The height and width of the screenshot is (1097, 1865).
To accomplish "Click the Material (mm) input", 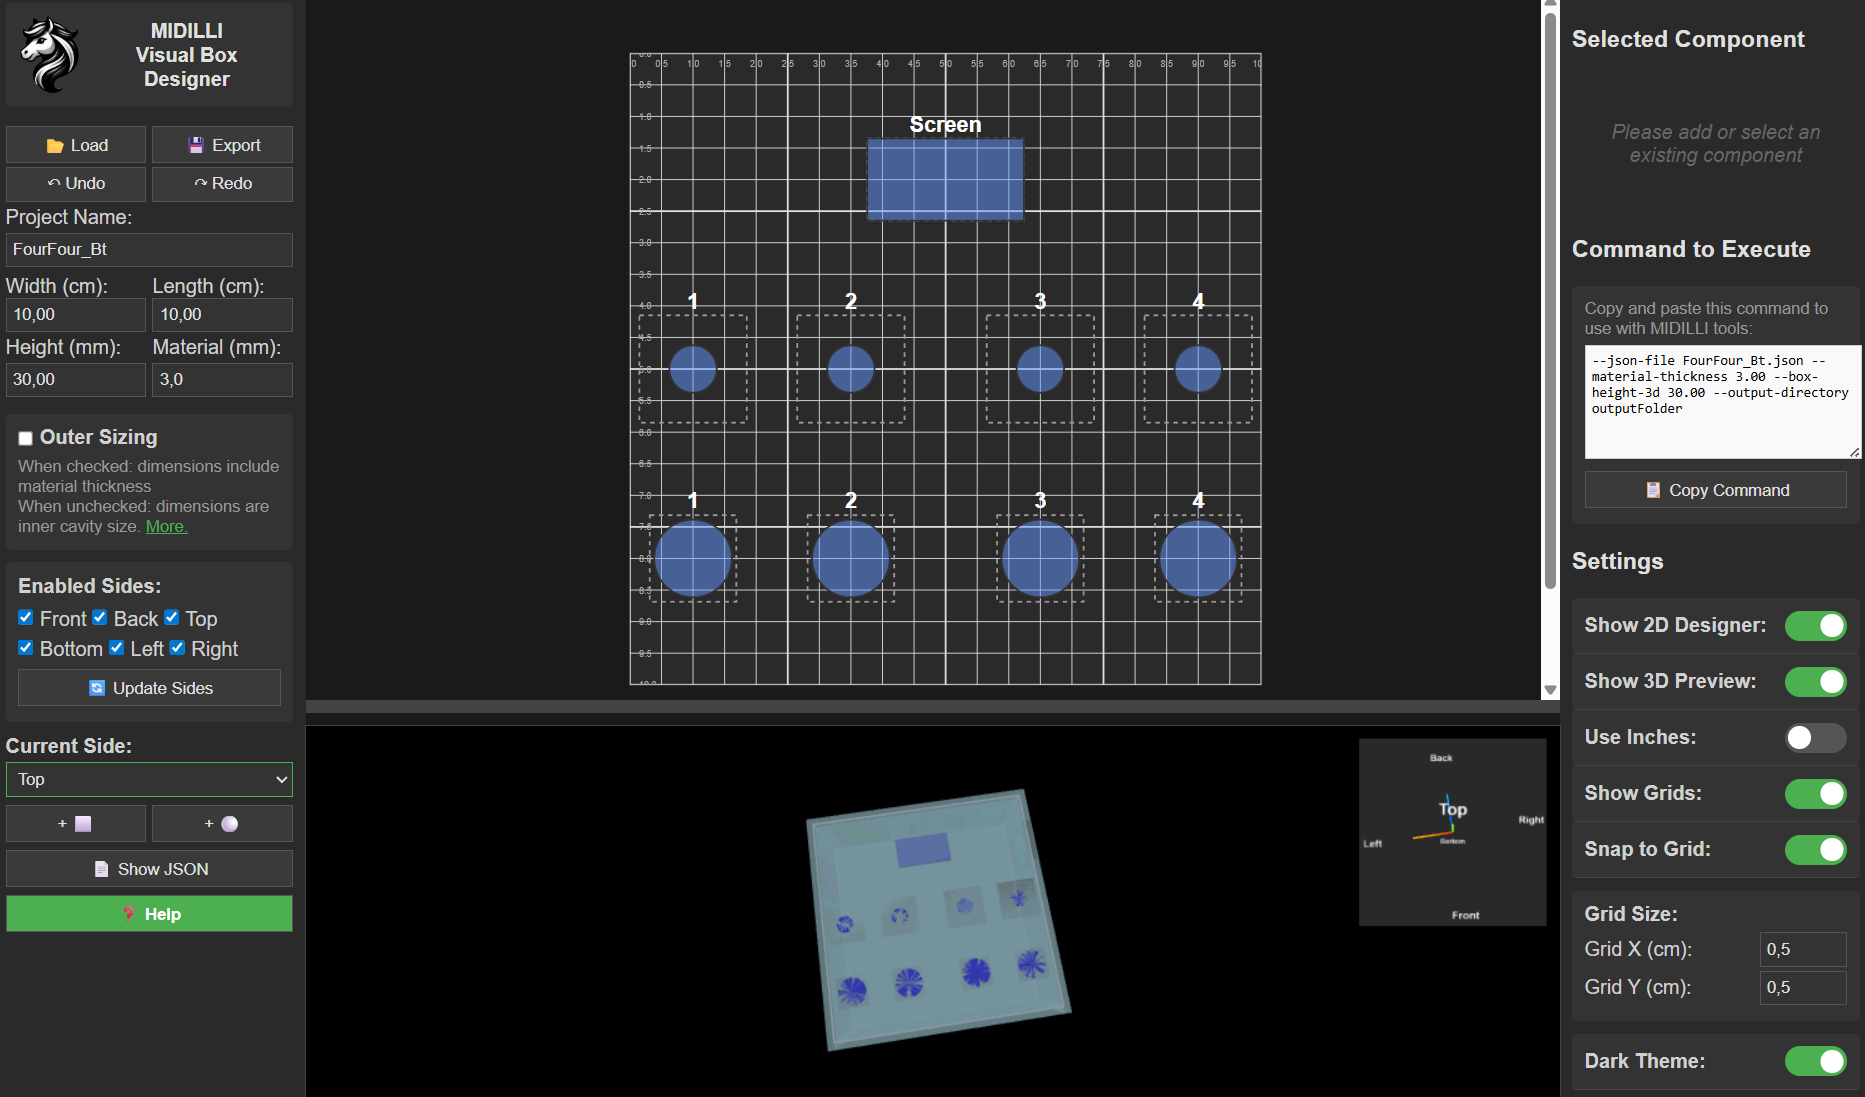I will pyautogui.click(x=222, y=380).
